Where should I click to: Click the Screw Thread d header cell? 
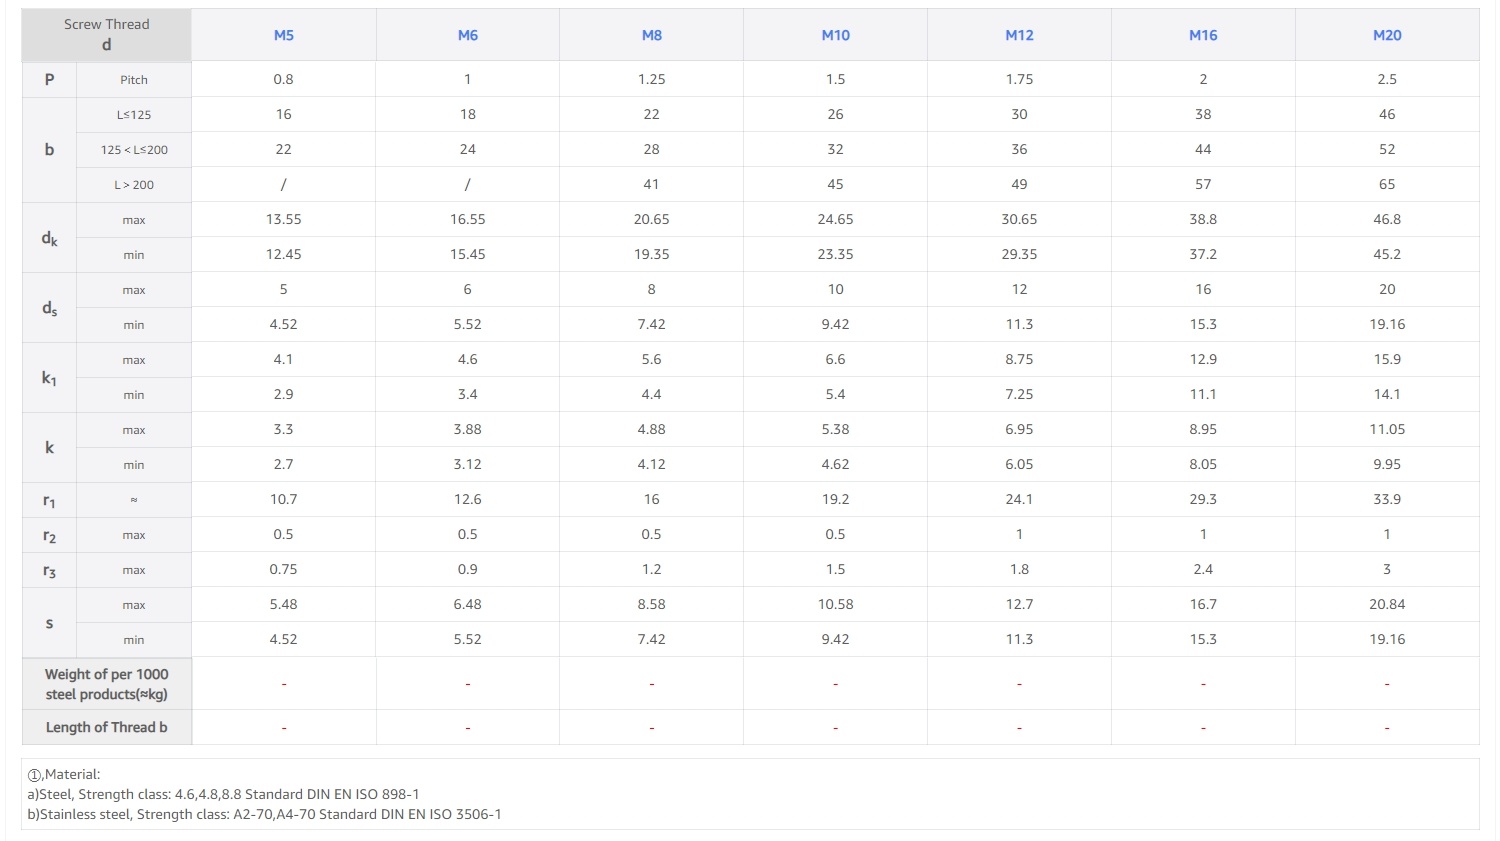106,35
